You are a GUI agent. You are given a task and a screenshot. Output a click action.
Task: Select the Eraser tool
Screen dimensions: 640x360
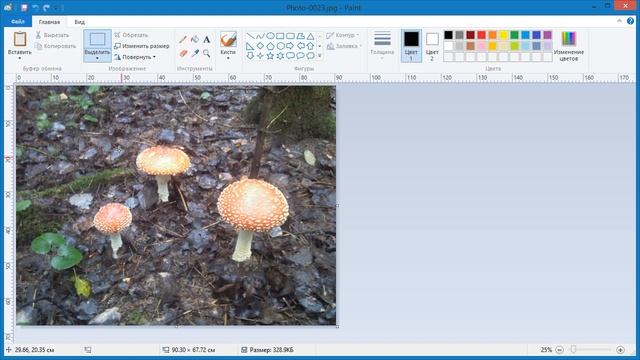[x=182, y=53]
